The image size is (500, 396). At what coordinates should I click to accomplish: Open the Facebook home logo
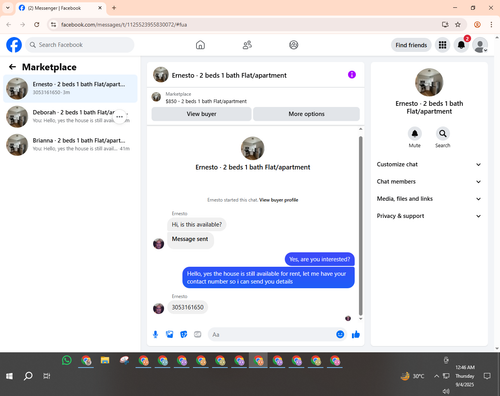pyautogui.click(x=14, y=45)
